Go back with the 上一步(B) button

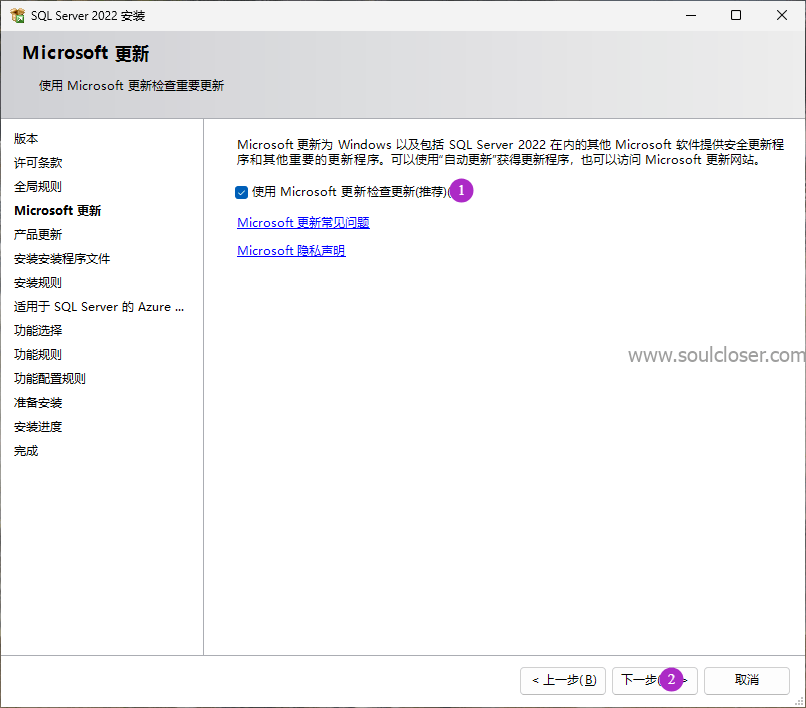pos(563,681)
